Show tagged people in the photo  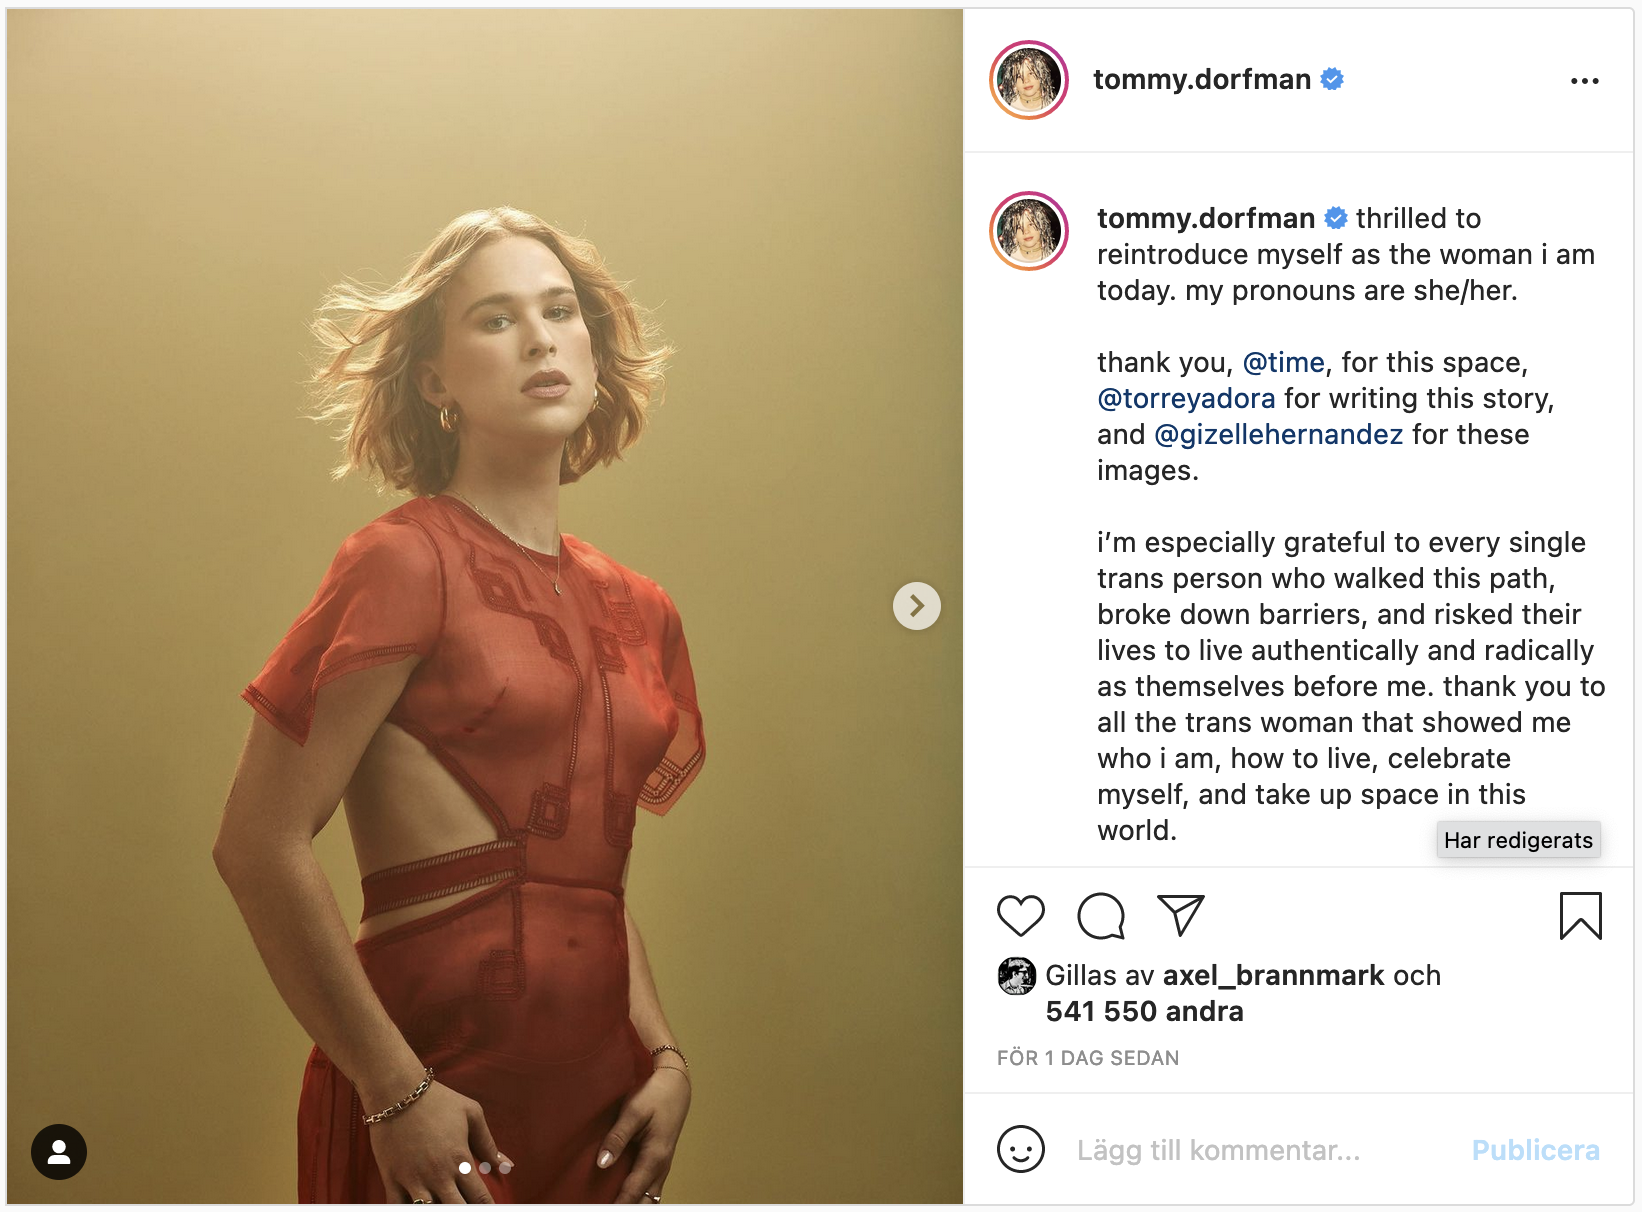point(59,1152)
